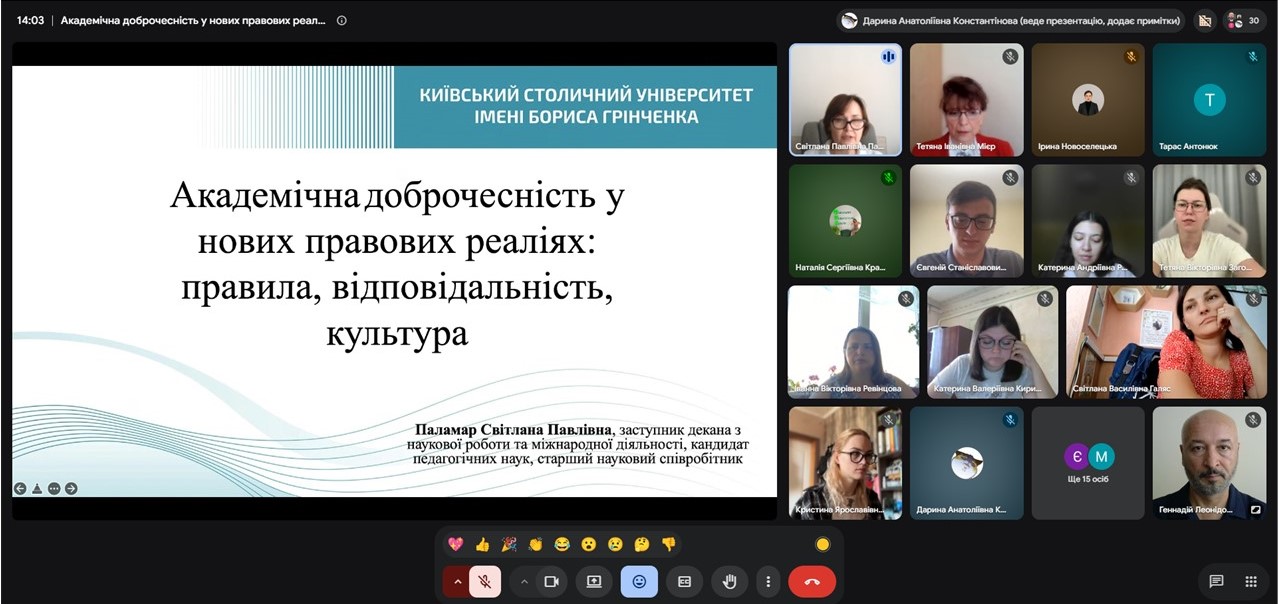
Task: Leave the call with the red hang-up button
Action: 812,581
